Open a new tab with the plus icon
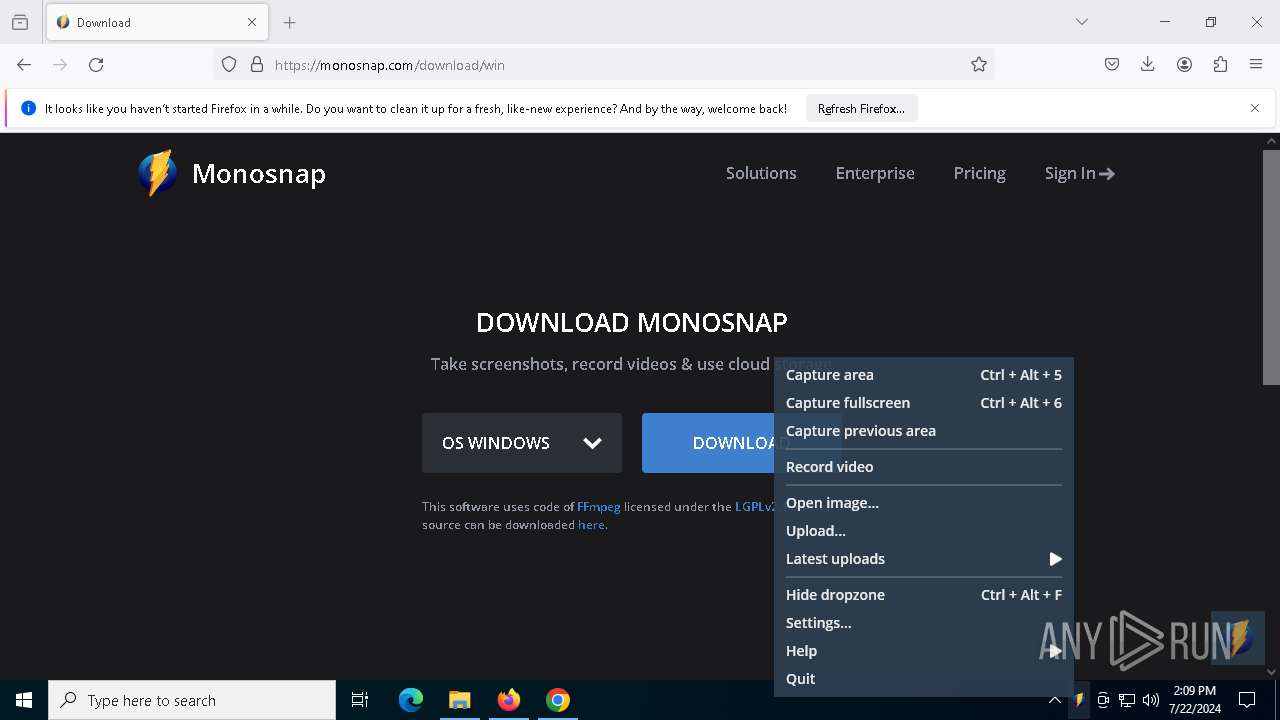This screenshot has width=1280, height=720. (290, 22)
